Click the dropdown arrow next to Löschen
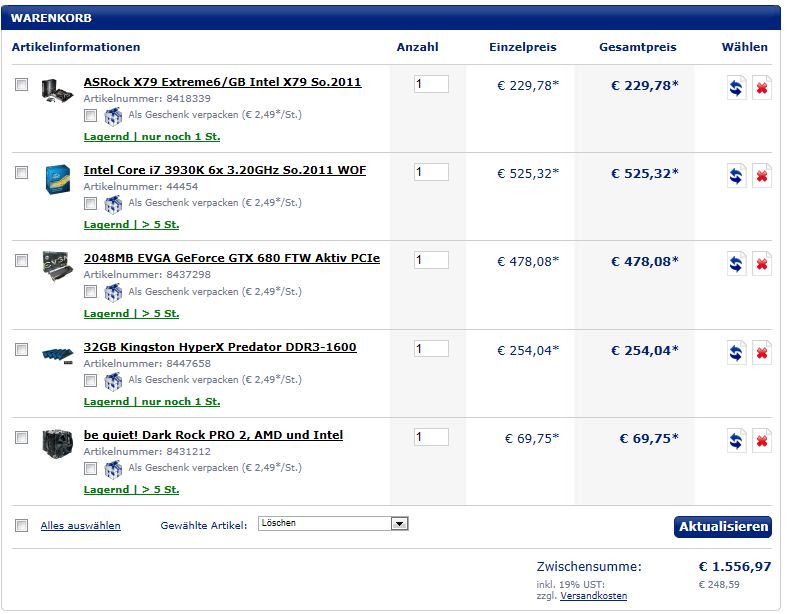788x614 pixels. pyautogui.click(x=400, y=524)
